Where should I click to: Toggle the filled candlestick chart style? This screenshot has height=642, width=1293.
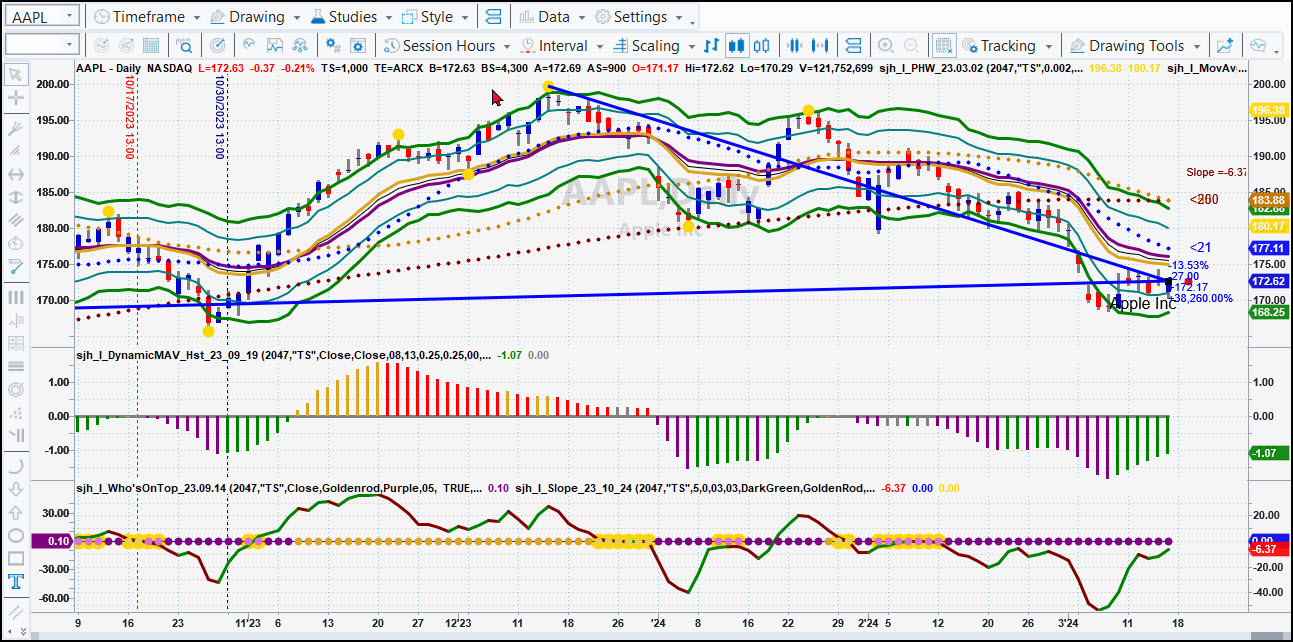(737, 45)
